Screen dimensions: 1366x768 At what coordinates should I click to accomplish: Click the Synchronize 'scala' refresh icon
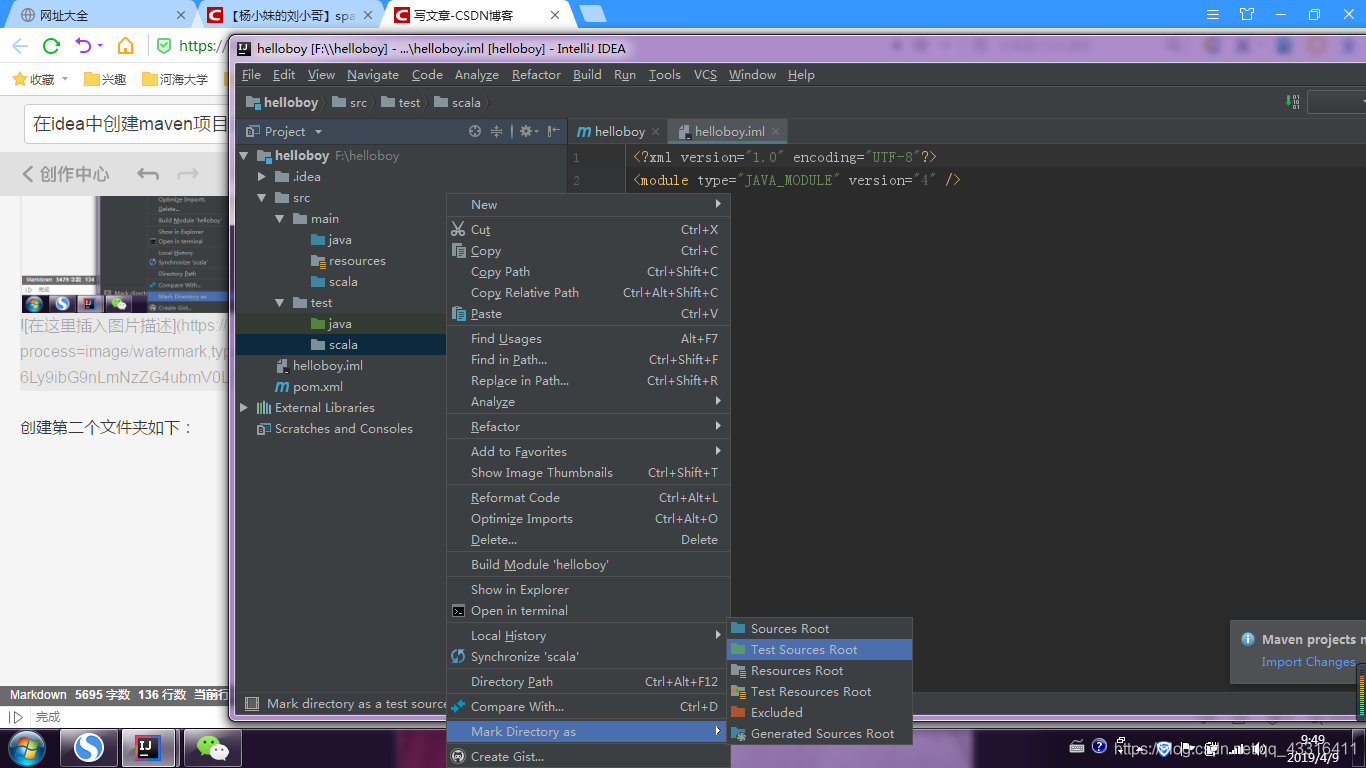pos(458,656)
